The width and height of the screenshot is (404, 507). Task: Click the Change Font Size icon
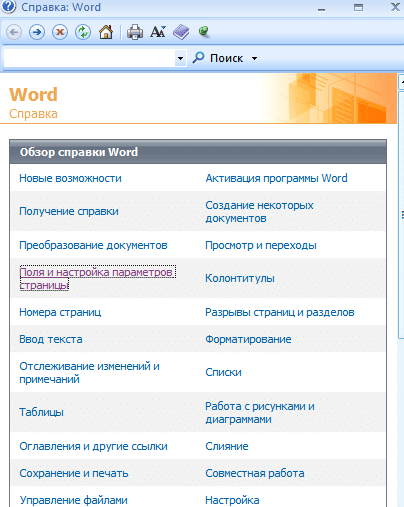[158, 32]
